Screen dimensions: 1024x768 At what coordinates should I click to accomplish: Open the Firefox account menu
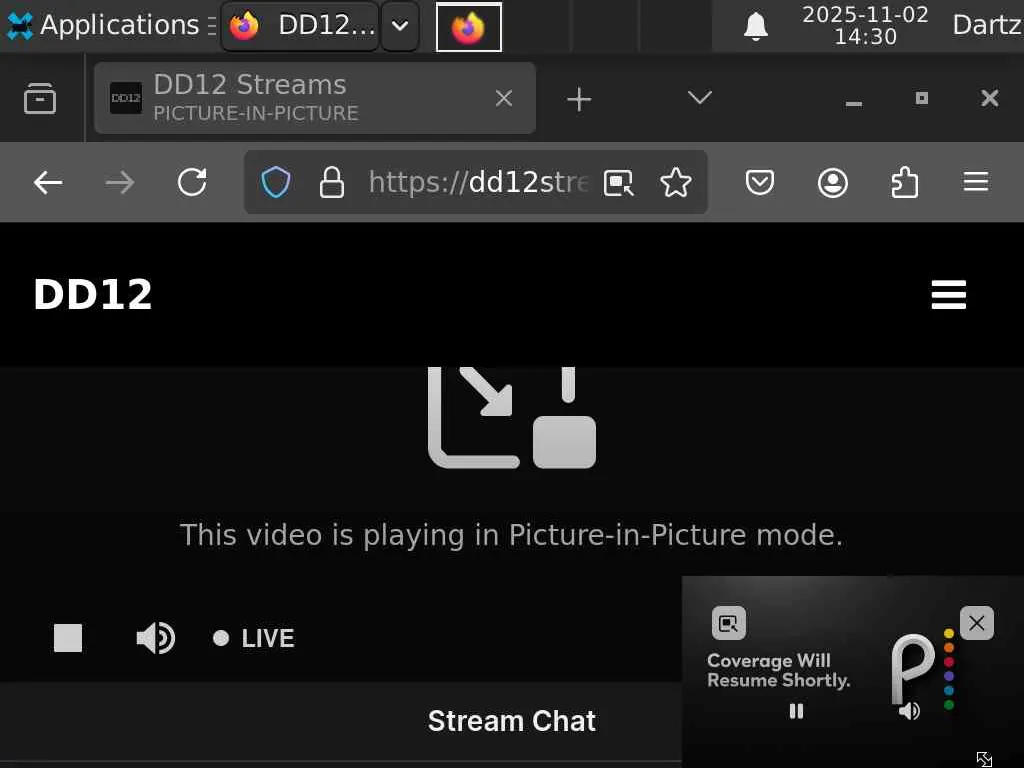[833, 182]
